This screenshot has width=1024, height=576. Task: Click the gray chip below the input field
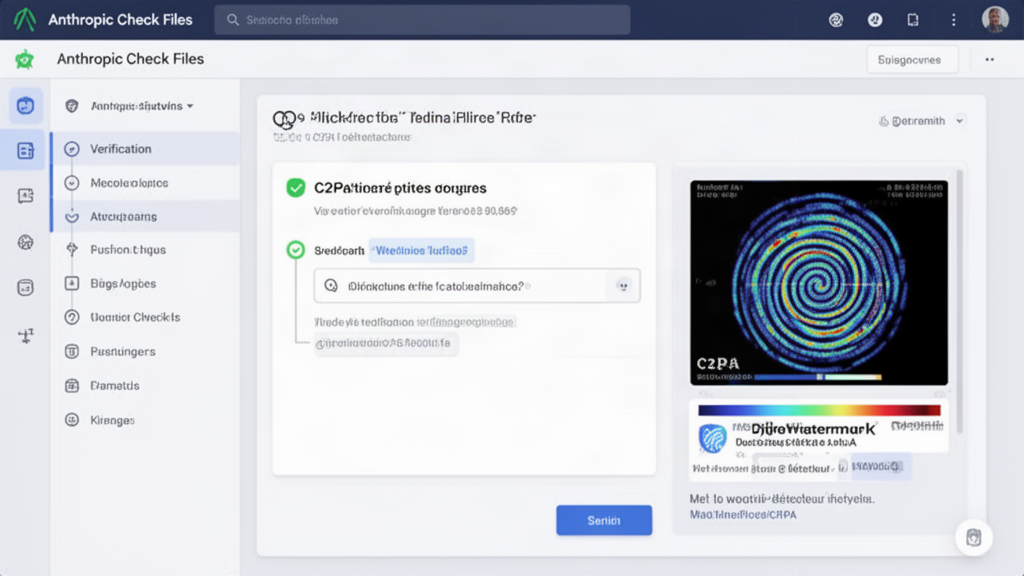[x=385, y=344]
